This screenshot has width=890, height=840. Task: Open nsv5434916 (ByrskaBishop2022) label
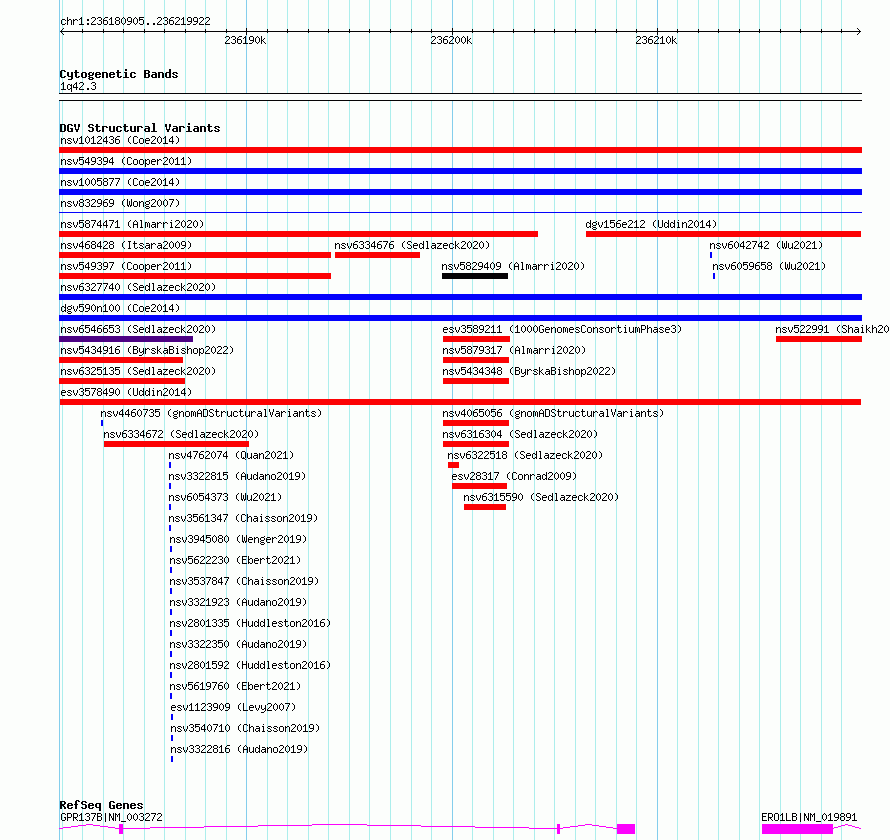coord(147,350)
